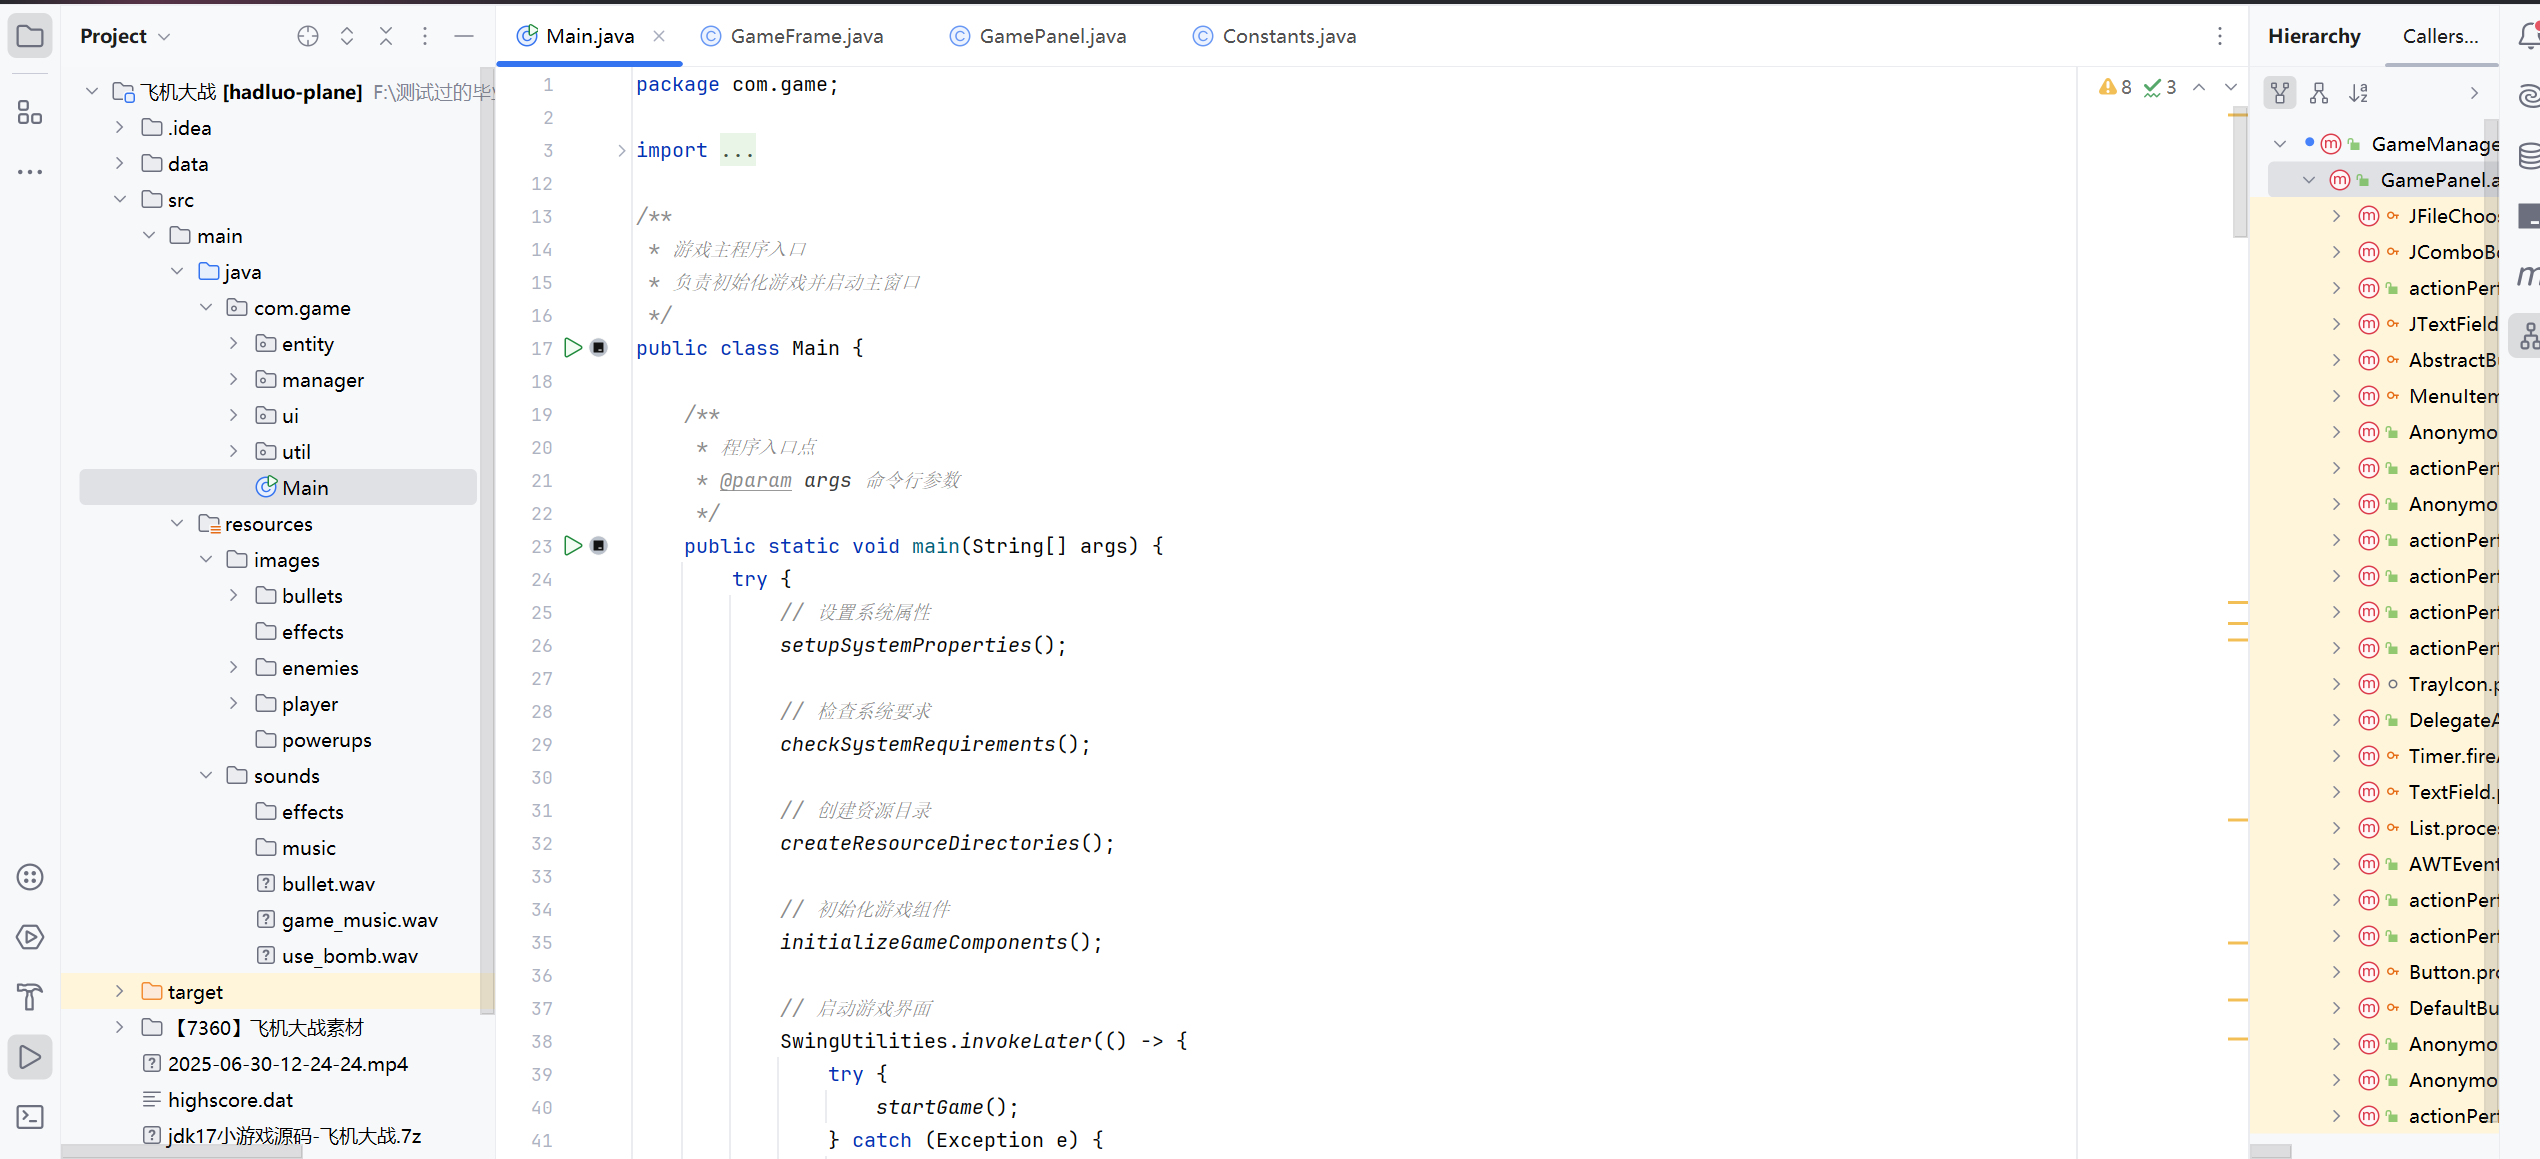Screen dimensions: 2540x1159
Task: Open the Structure tool window icon
Action: click(30, 112)
